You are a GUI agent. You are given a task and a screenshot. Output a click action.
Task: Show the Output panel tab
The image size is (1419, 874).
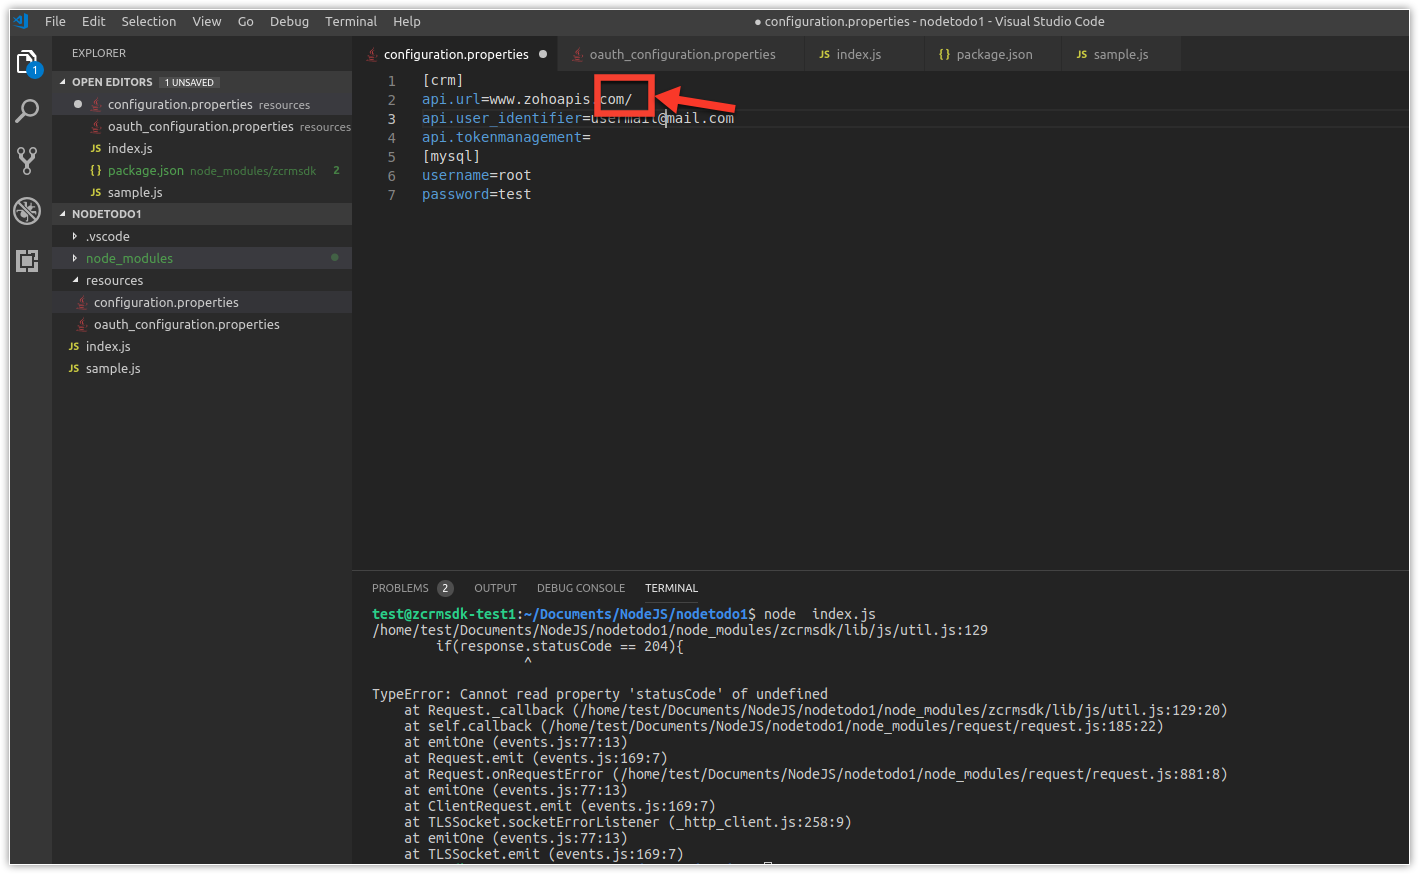(495, 588)
